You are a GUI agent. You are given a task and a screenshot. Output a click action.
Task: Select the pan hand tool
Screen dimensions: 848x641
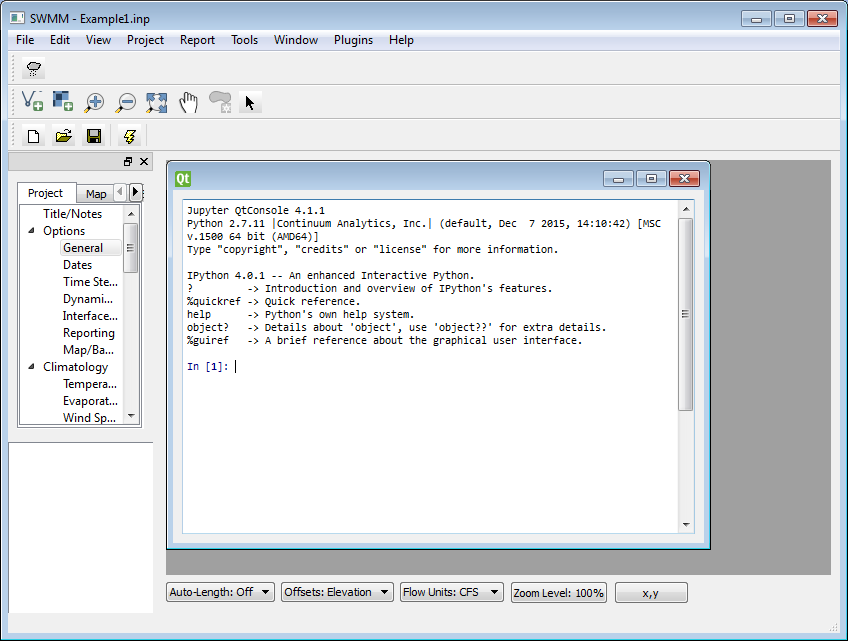pos(188,102)
